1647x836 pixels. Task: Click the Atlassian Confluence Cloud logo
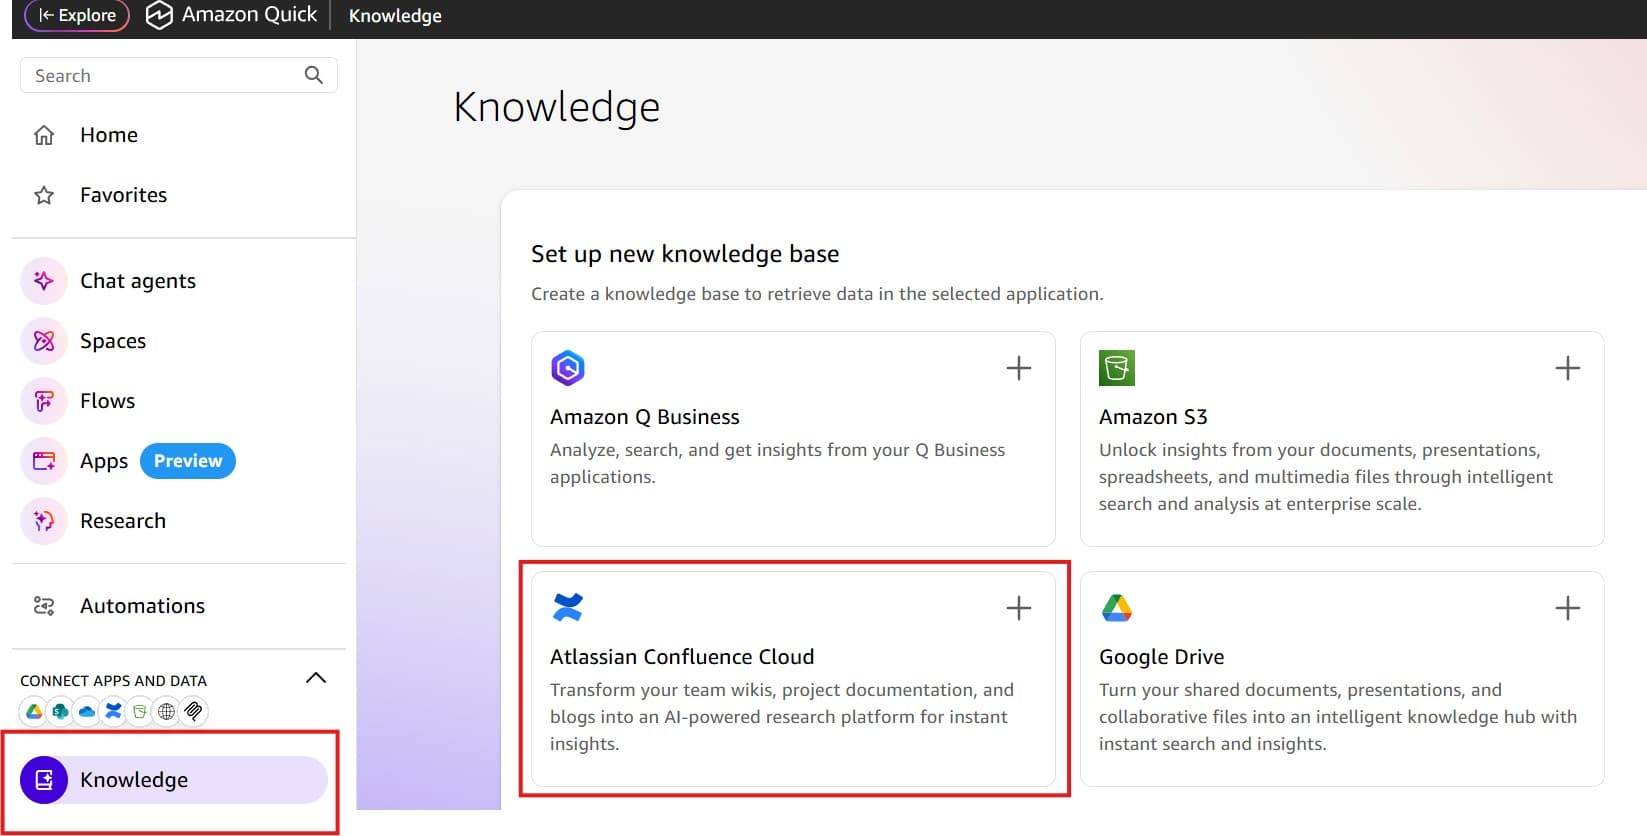[568, 607]
